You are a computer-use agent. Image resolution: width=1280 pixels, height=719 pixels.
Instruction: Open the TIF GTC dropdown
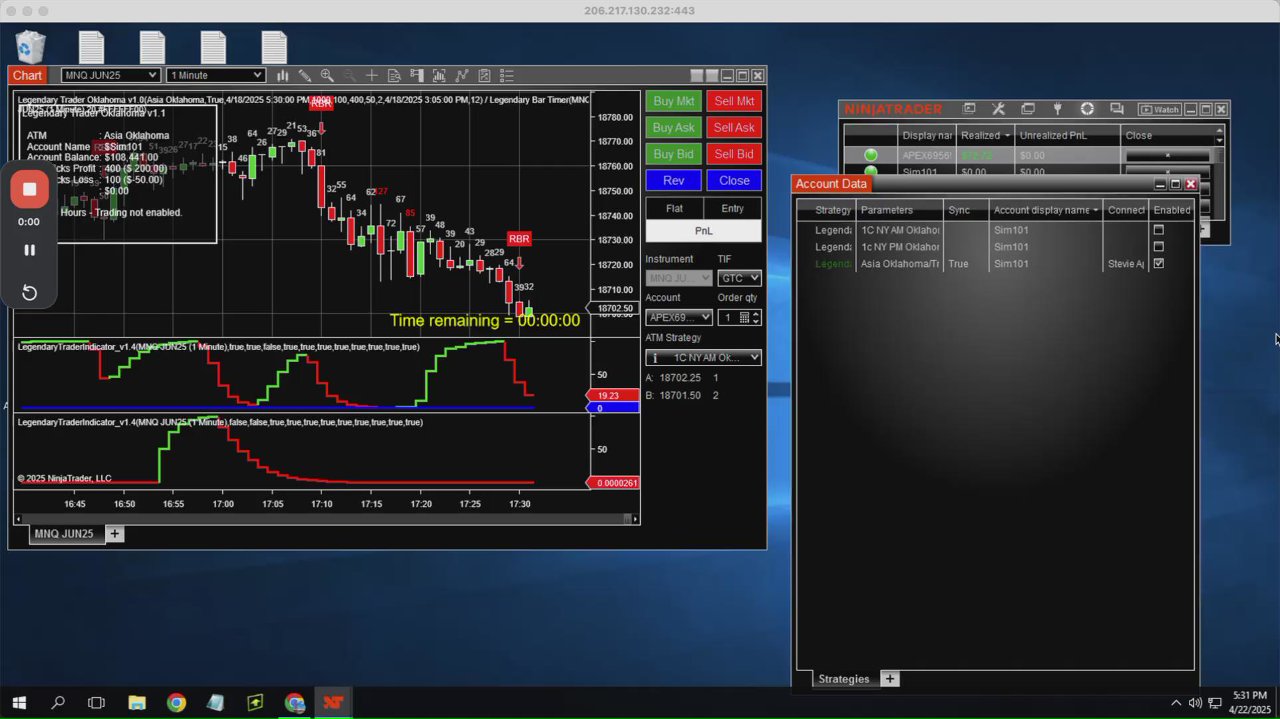pyautogui.click(x=739, y=278)
